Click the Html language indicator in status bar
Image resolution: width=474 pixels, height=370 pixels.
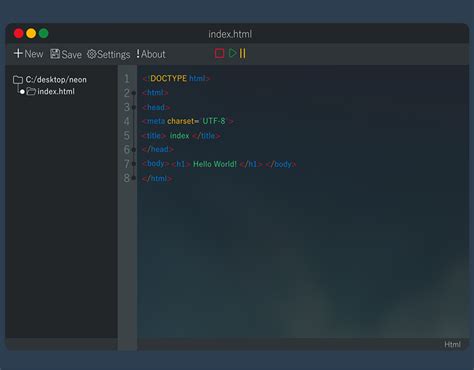[x=452, y=344]
